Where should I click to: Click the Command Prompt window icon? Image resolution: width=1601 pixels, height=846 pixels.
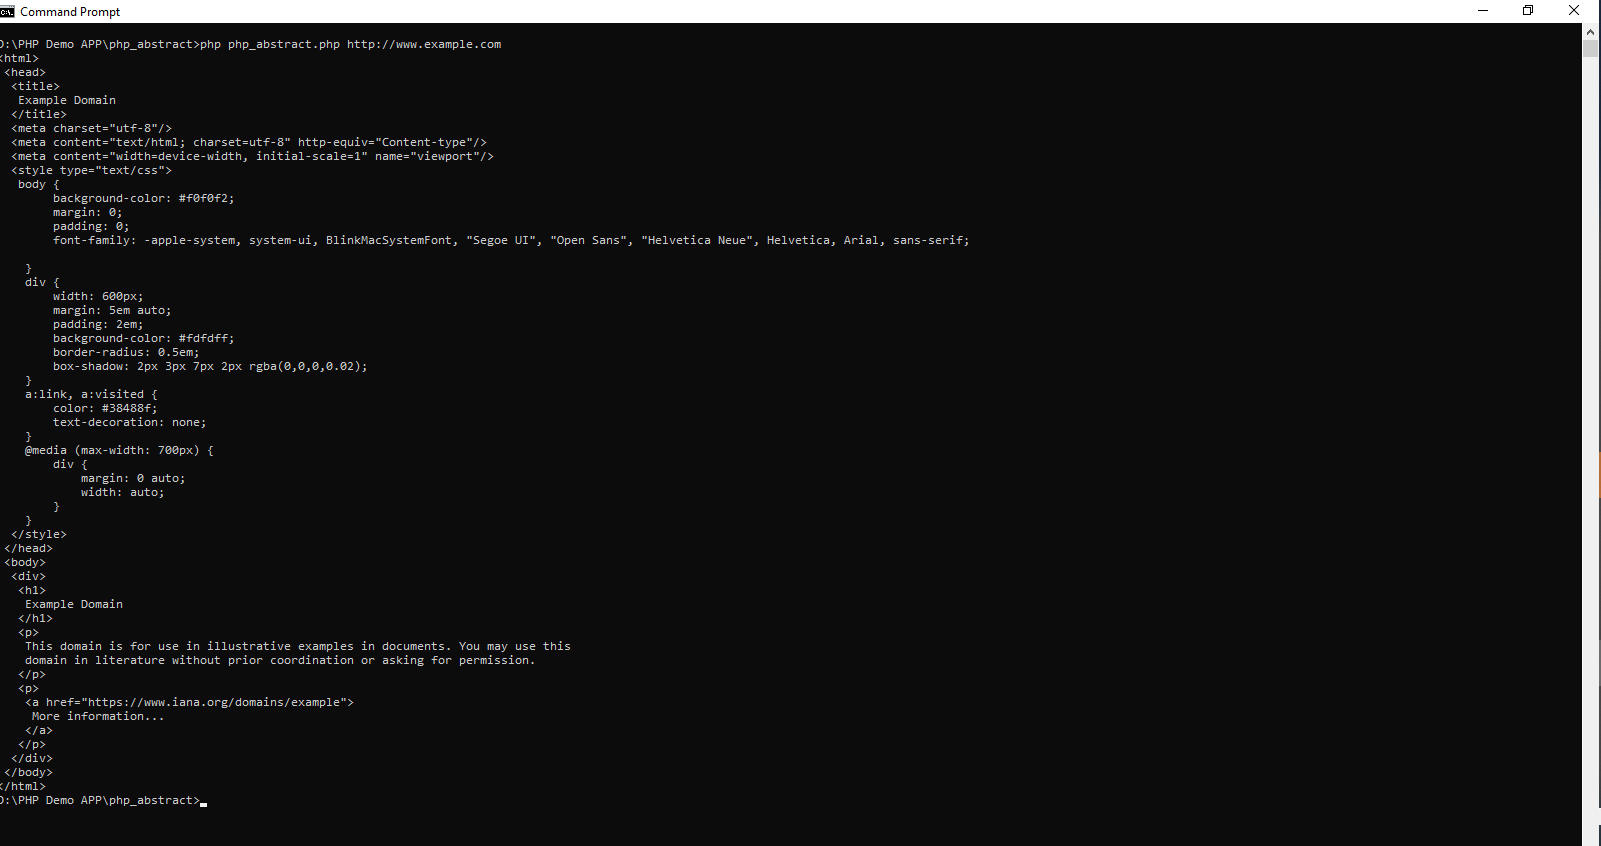7,11
